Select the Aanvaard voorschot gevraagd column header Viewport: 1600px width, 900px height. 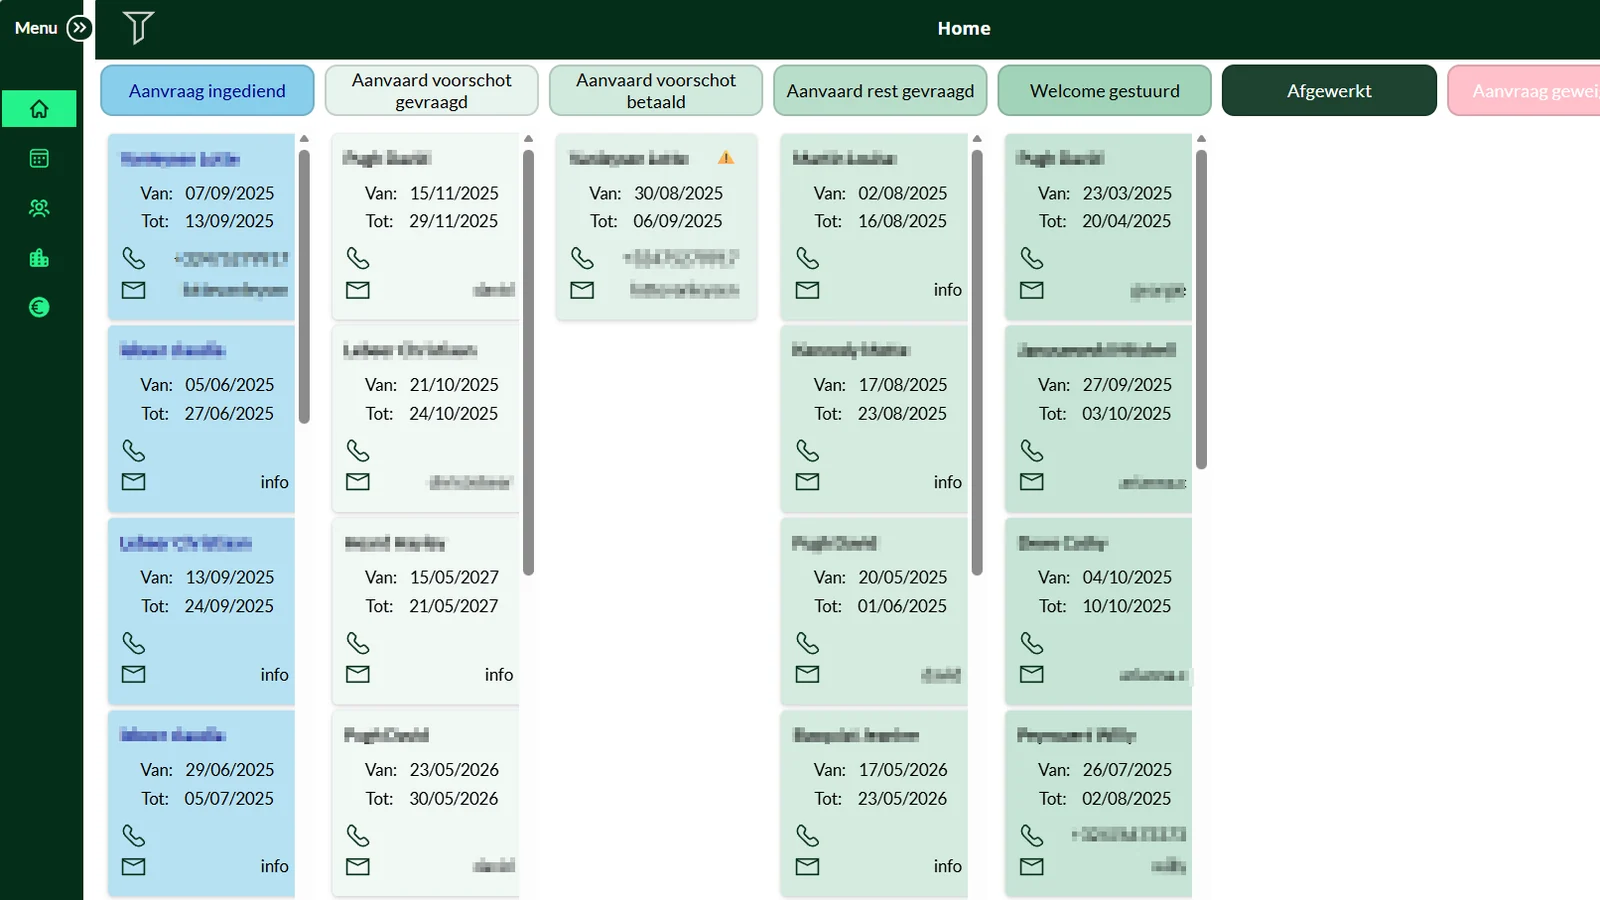click(x=432, y=91)
